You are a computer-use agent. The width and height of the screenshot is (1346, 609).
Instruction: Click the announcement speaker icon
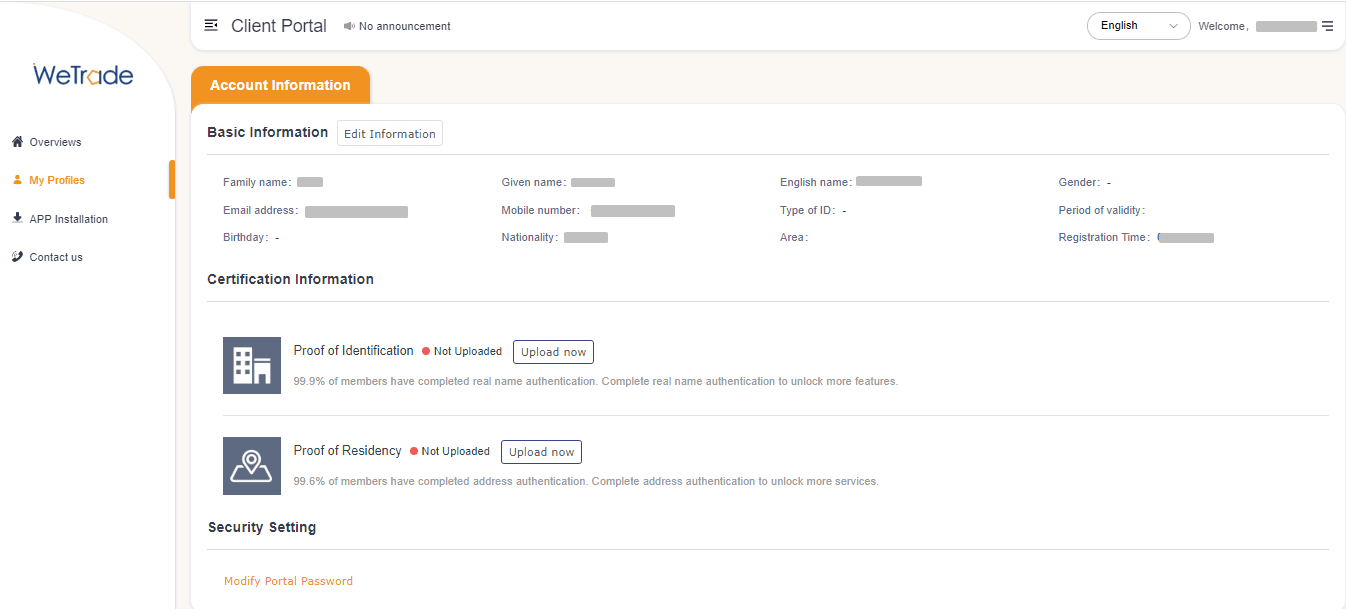tap(349, 26)
